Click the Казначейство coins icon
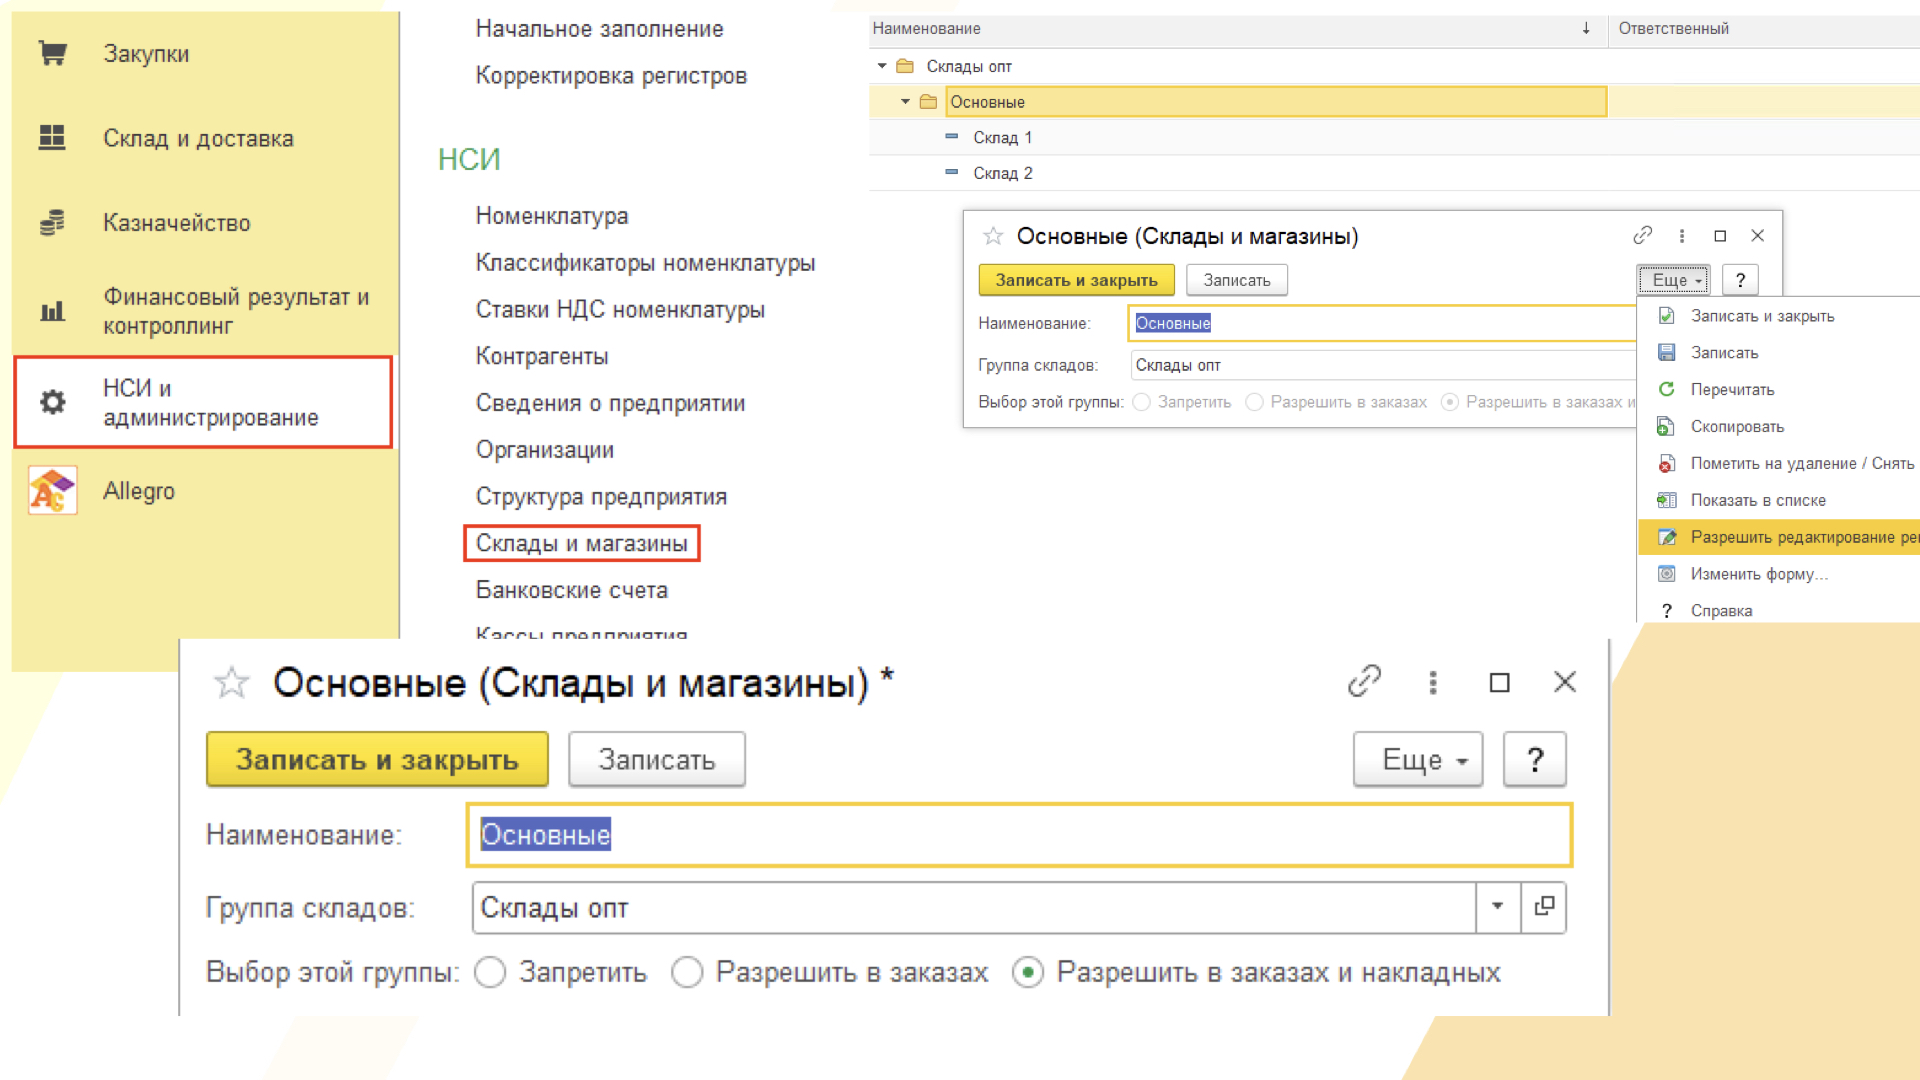 point(52,222)
